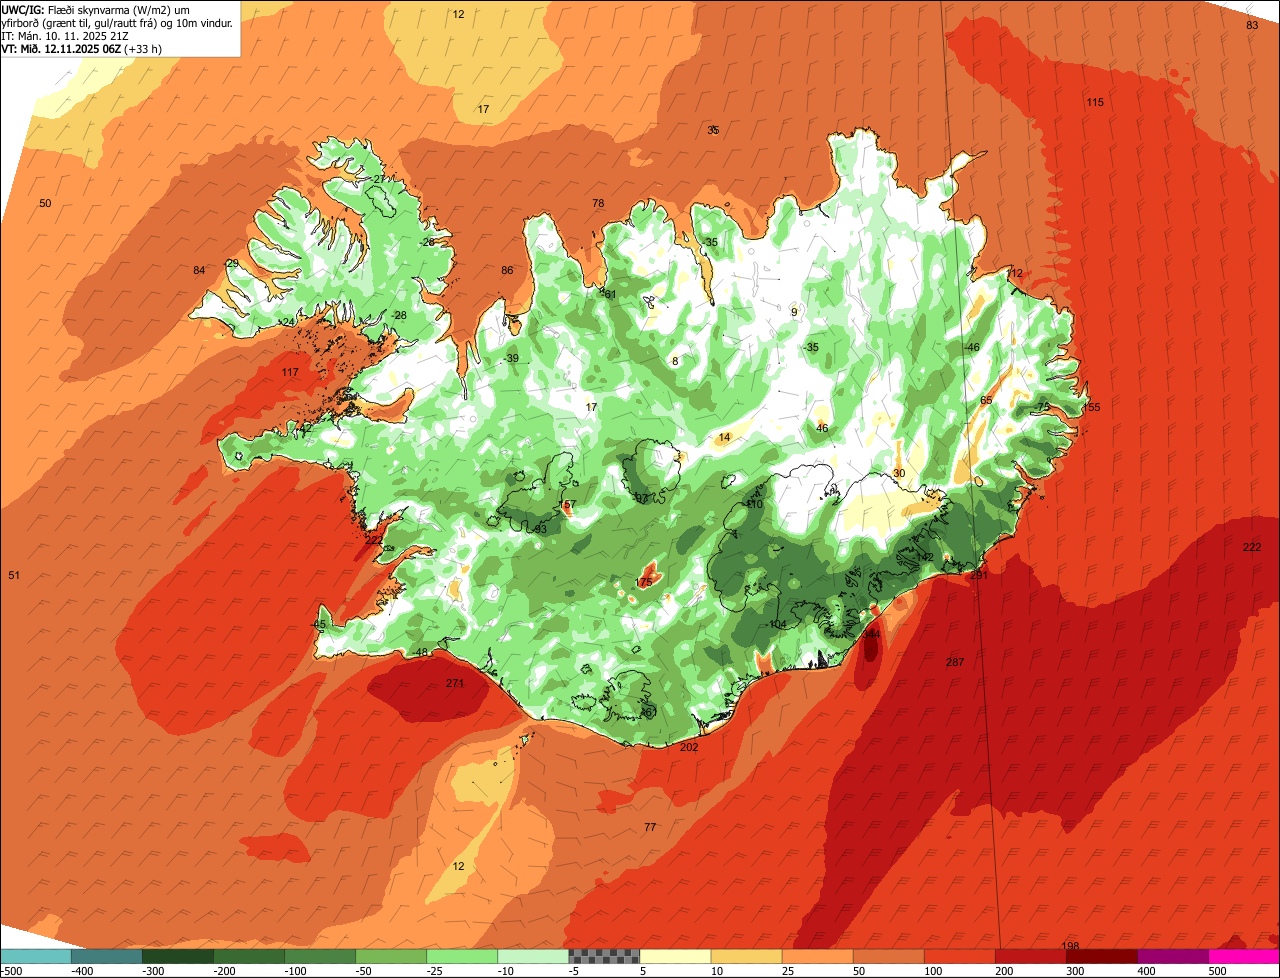The height and width of the screenshot is (978, 1280).
Task: Select legend swatch between -100 and -50
Action: (x=319, y=956)
